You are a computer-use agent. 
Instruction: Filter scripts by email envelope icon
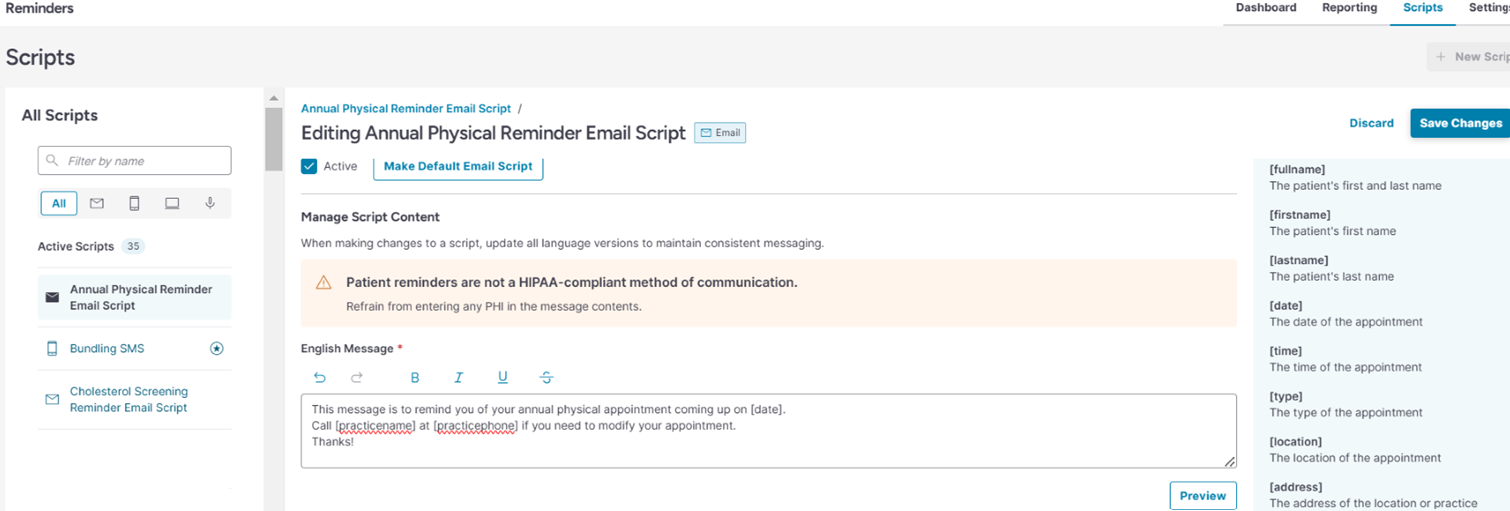tap(97, 204)
